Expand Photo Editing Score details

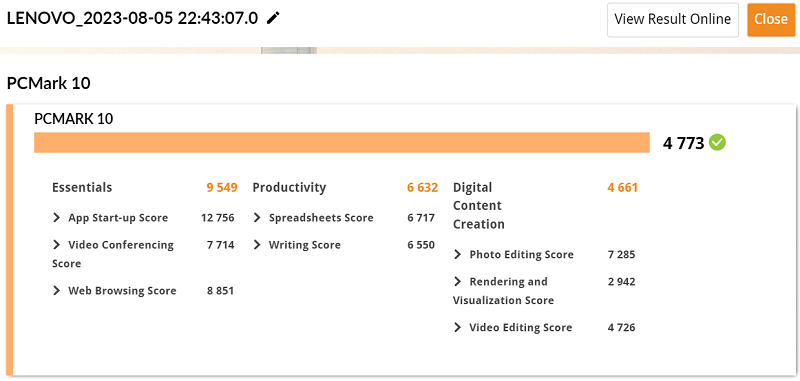[458, 254]
